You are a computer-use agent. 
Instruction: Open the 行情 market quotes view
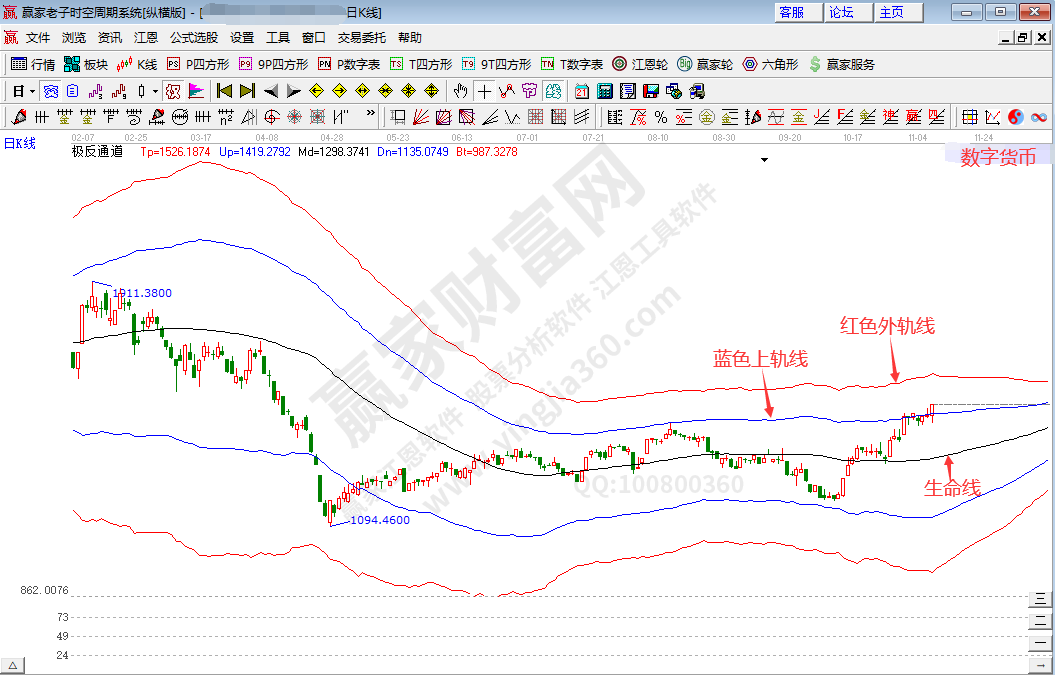(x=32, y=64)
